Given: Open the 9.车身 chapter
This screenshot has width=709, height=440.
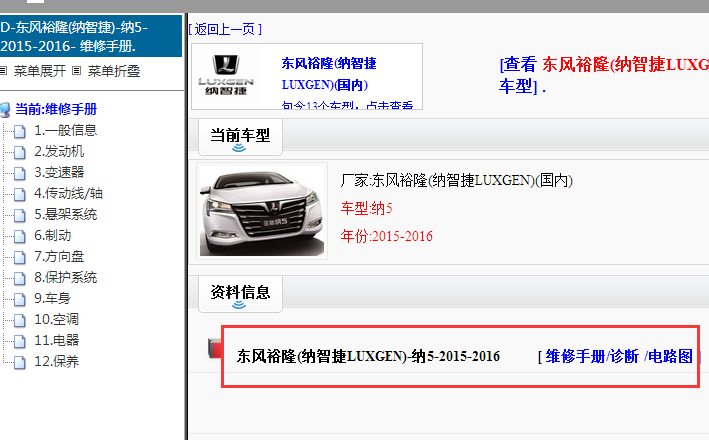Looking at the screenshot, I should pos(53,298).
